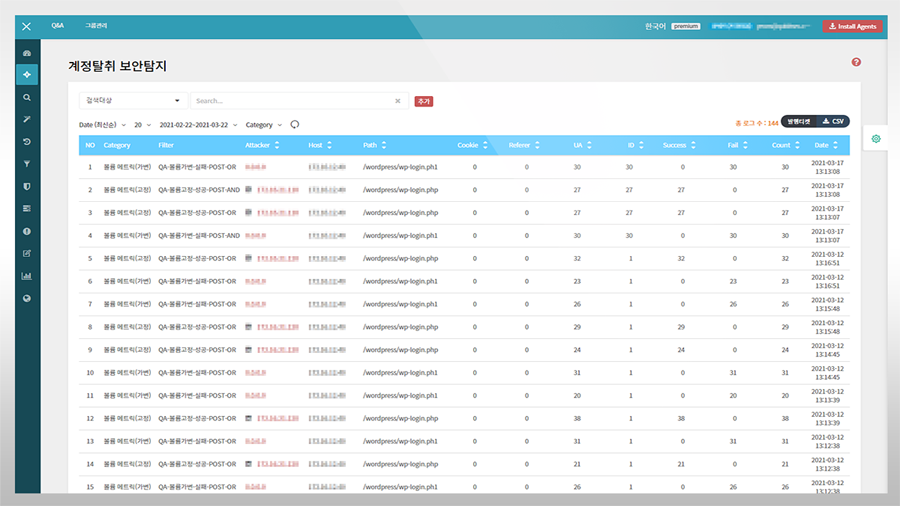Viewport: 900px width, 506px height.
Task: Sort table by Date column arrows
Action: point(835,145)
